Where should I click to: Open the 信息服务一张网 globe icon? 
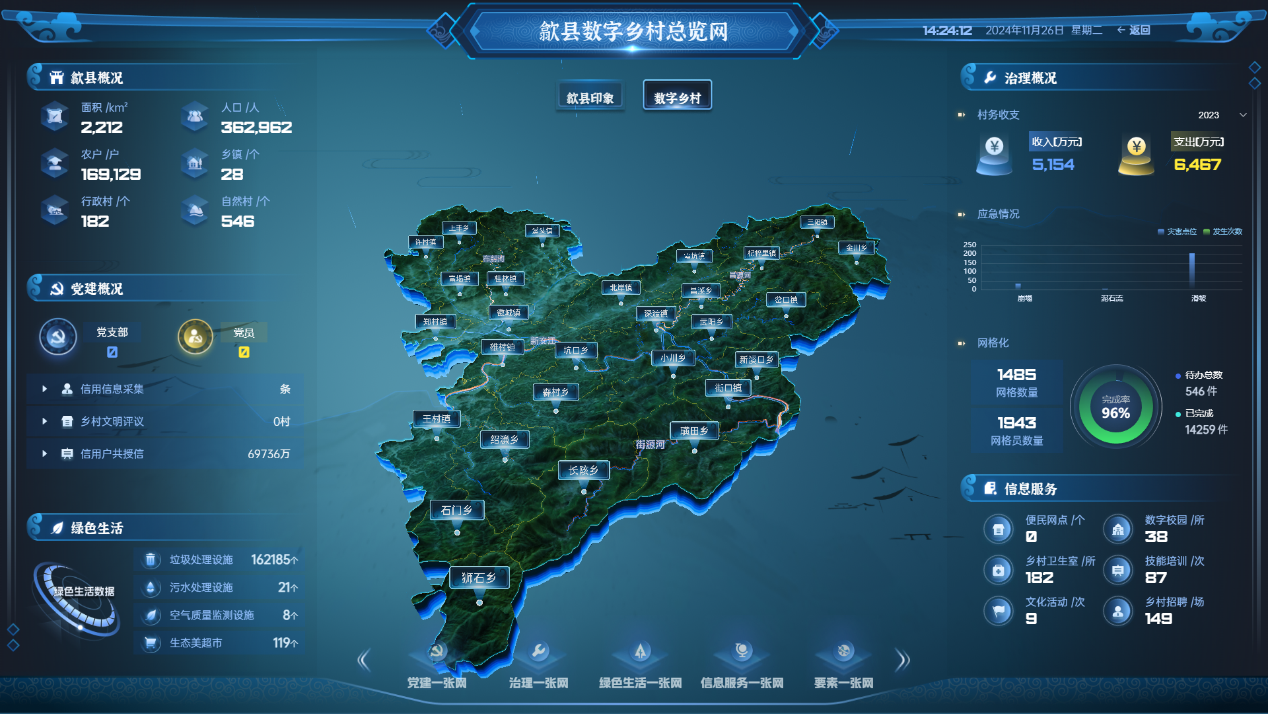[x=742, y=654]
